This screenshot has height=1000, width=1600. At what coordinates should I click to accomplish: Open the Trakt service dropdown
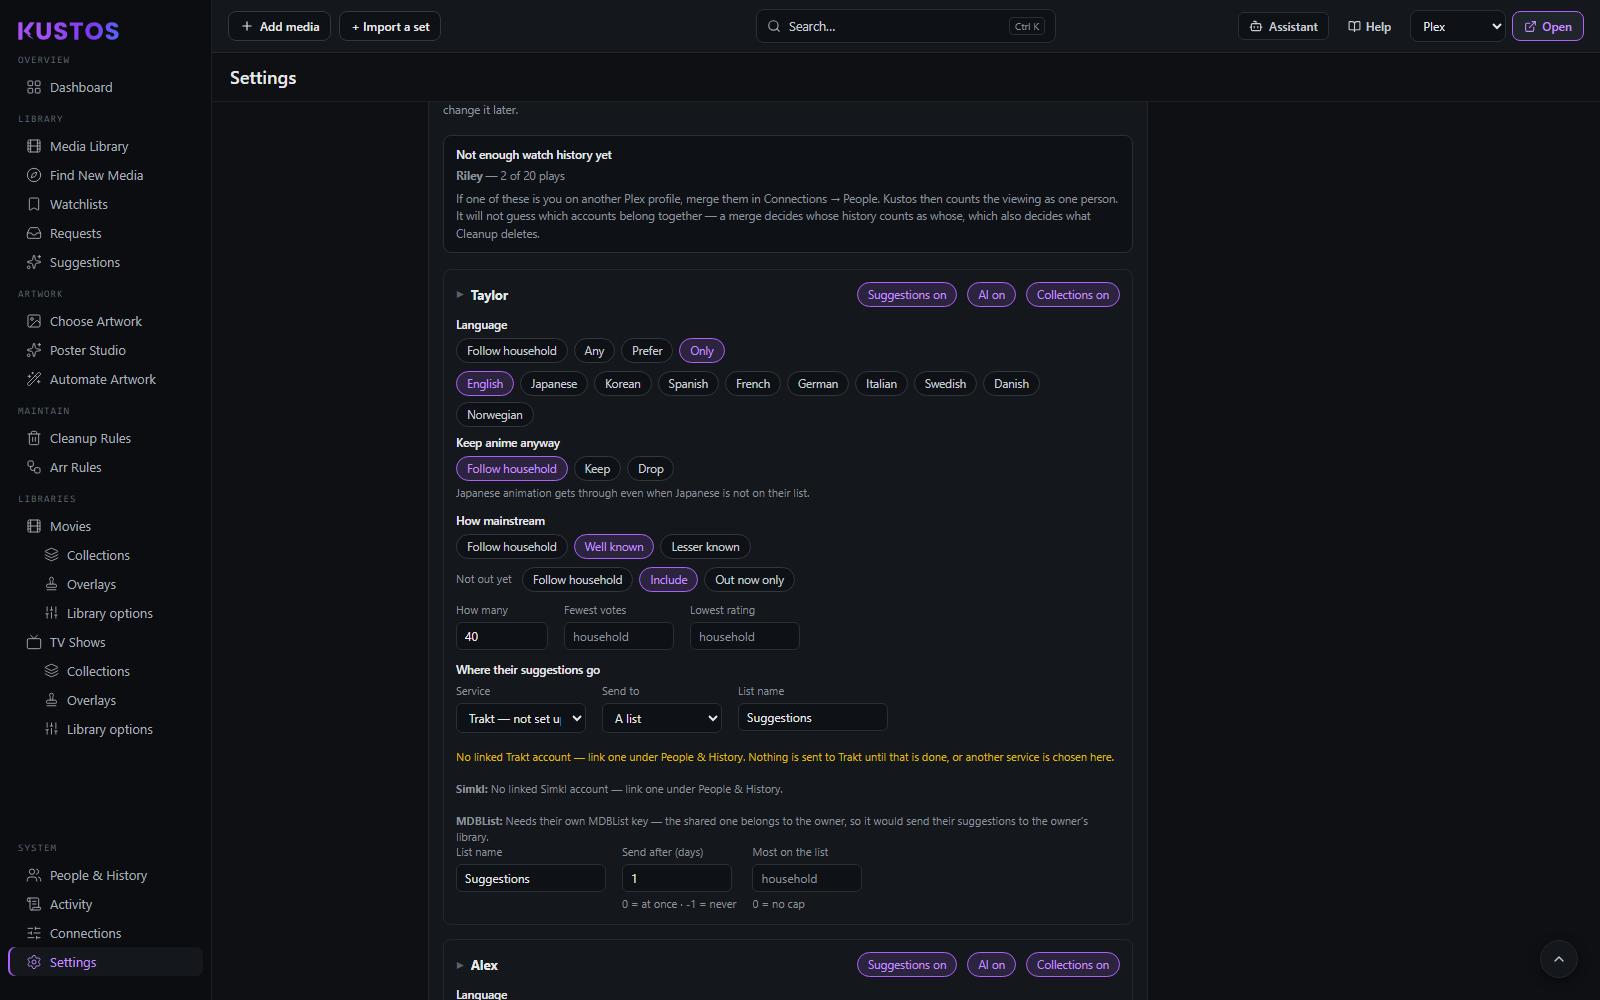[521, 719]
